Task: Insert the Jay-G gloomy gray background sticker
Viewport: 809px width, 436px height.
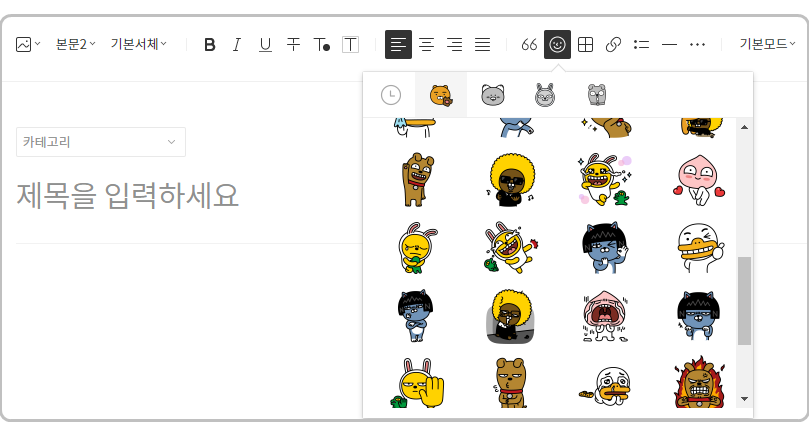Action: tap(511, 316)
